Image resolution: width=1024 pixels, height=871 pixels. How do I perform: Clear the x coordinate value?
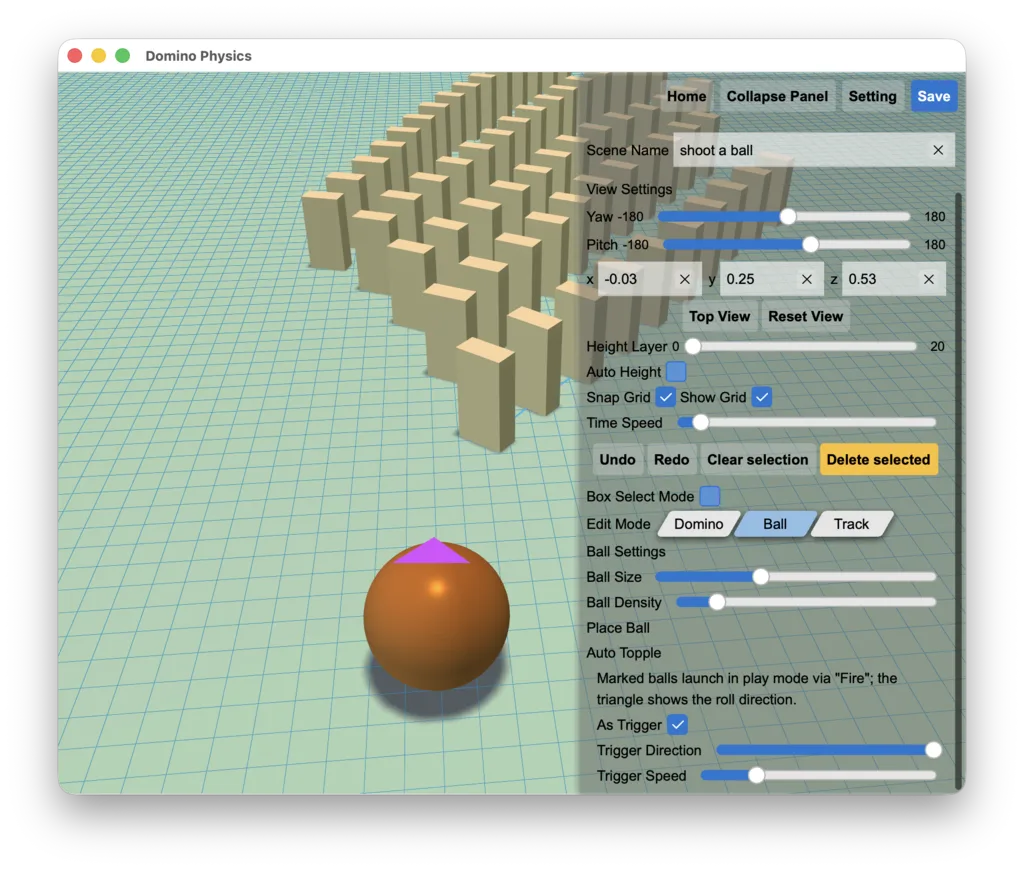pyautogui.click(x=684, y=279)
